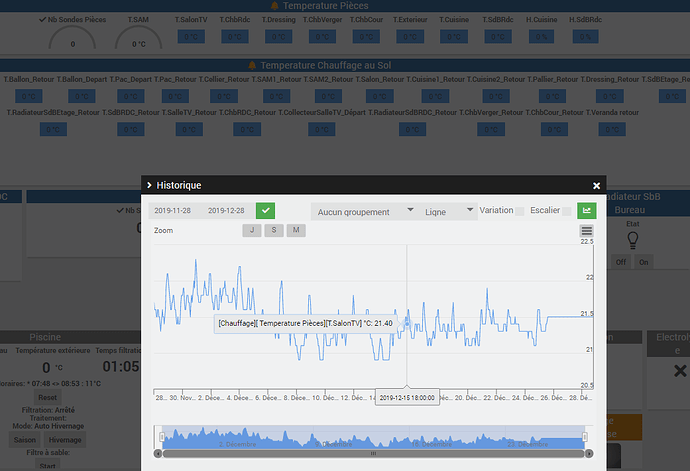Viewport: 690px width, 471px height.
Task: Click the T.Cellier_Retour value
Action: pyautogui.click(x=224, y=96)
